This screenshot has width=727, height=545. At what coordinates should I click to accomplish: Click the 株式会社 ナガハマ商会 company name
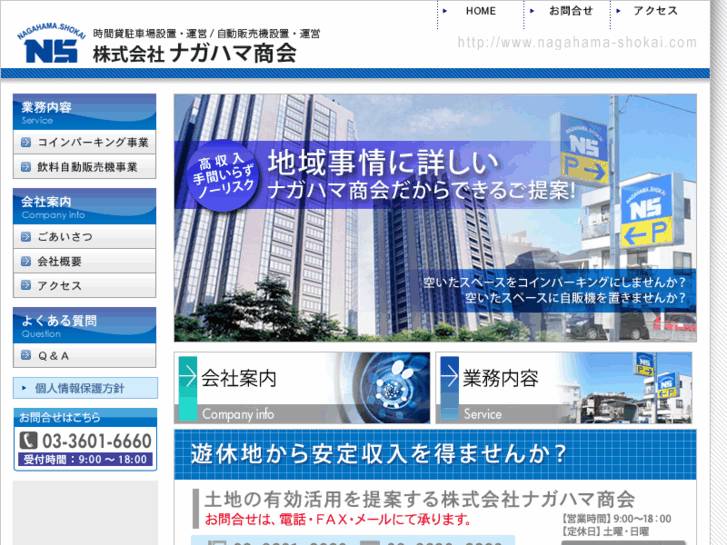click(194, 53)
